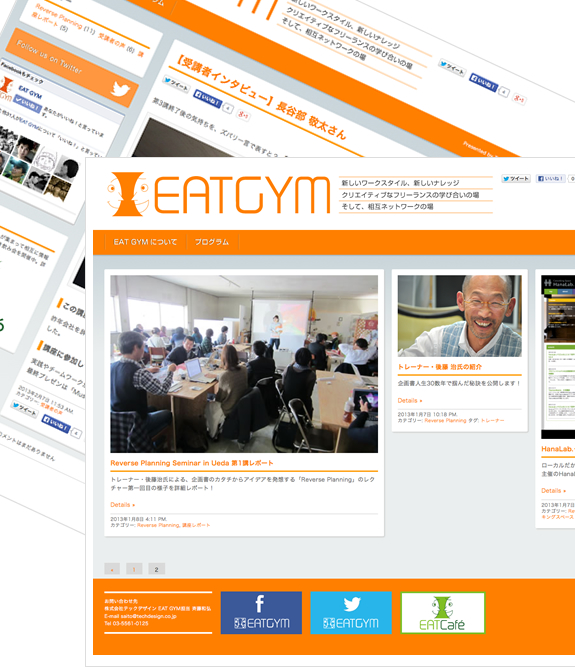Open the Twitter EATGYM footer banner
This screenshot has height=667, width=575.
point(351,613)
